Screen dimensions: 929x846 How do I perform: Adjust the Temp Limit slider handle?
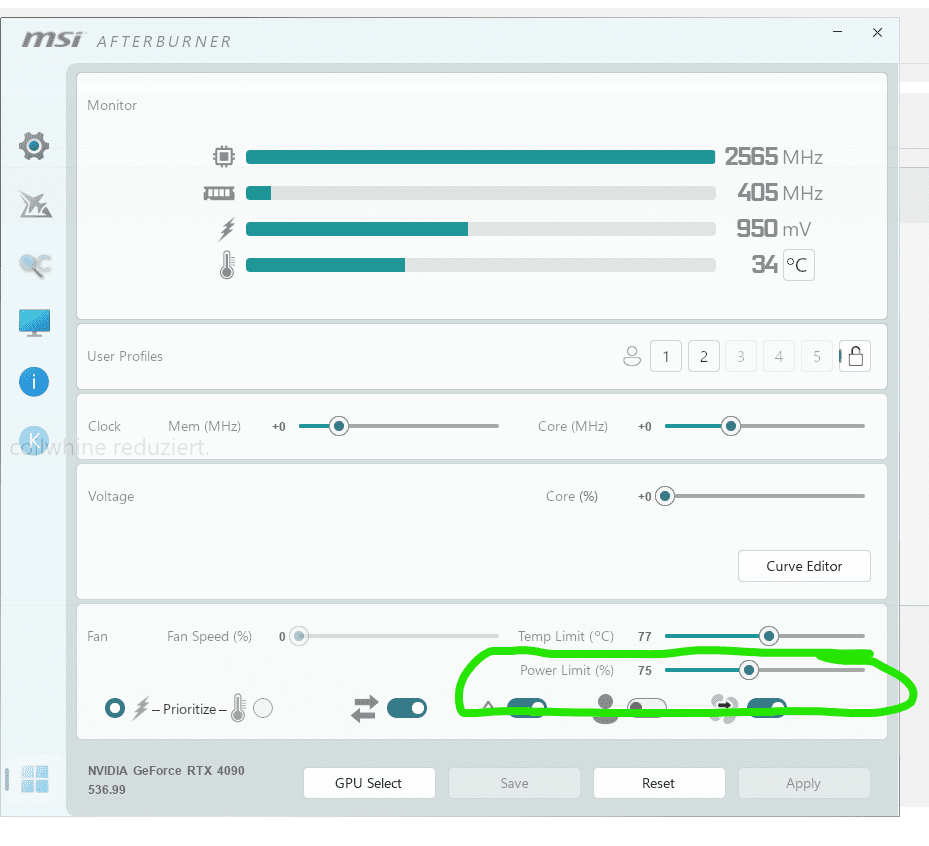tap(768, 636)
